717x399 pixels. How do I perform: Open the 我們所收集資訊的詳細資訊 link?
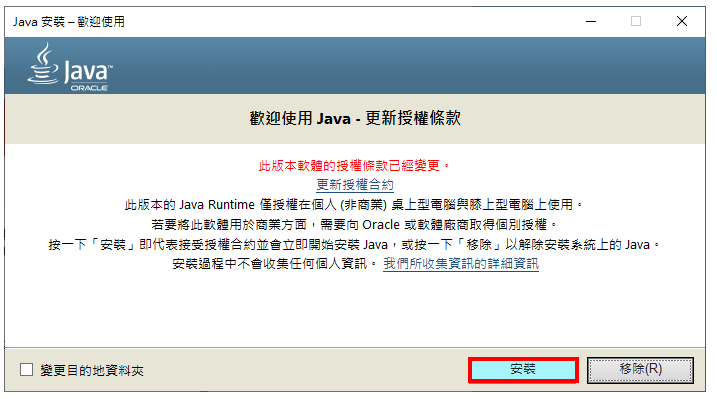pyautogui.click(x=461, y=264)
